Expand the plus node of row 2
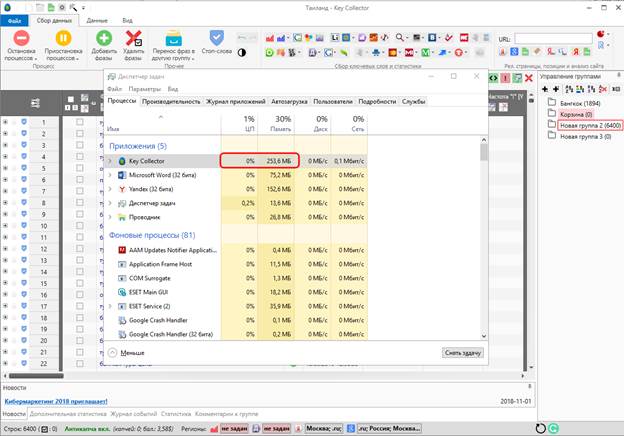This screenshot has height=436, width=624. click(5, 134)
